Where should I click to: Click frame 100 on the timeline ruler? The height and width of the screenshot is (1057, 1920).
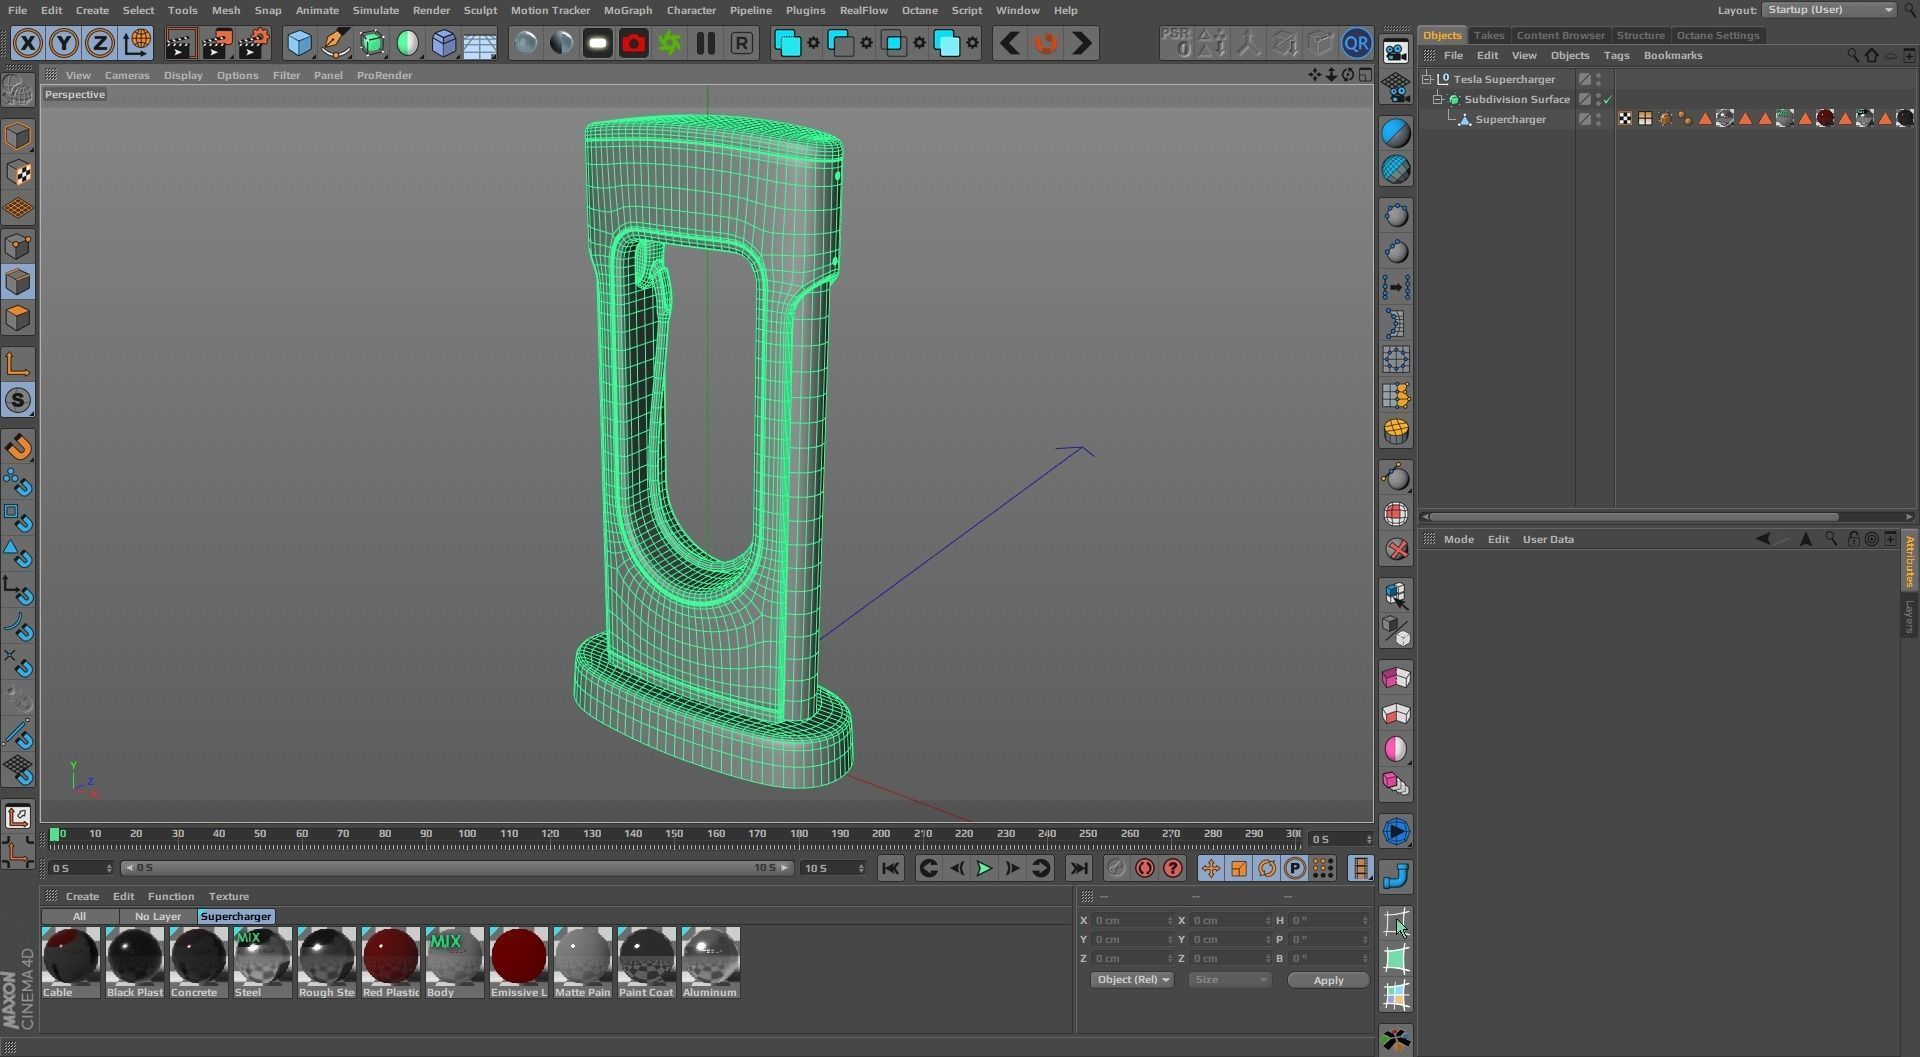point(467,834)
